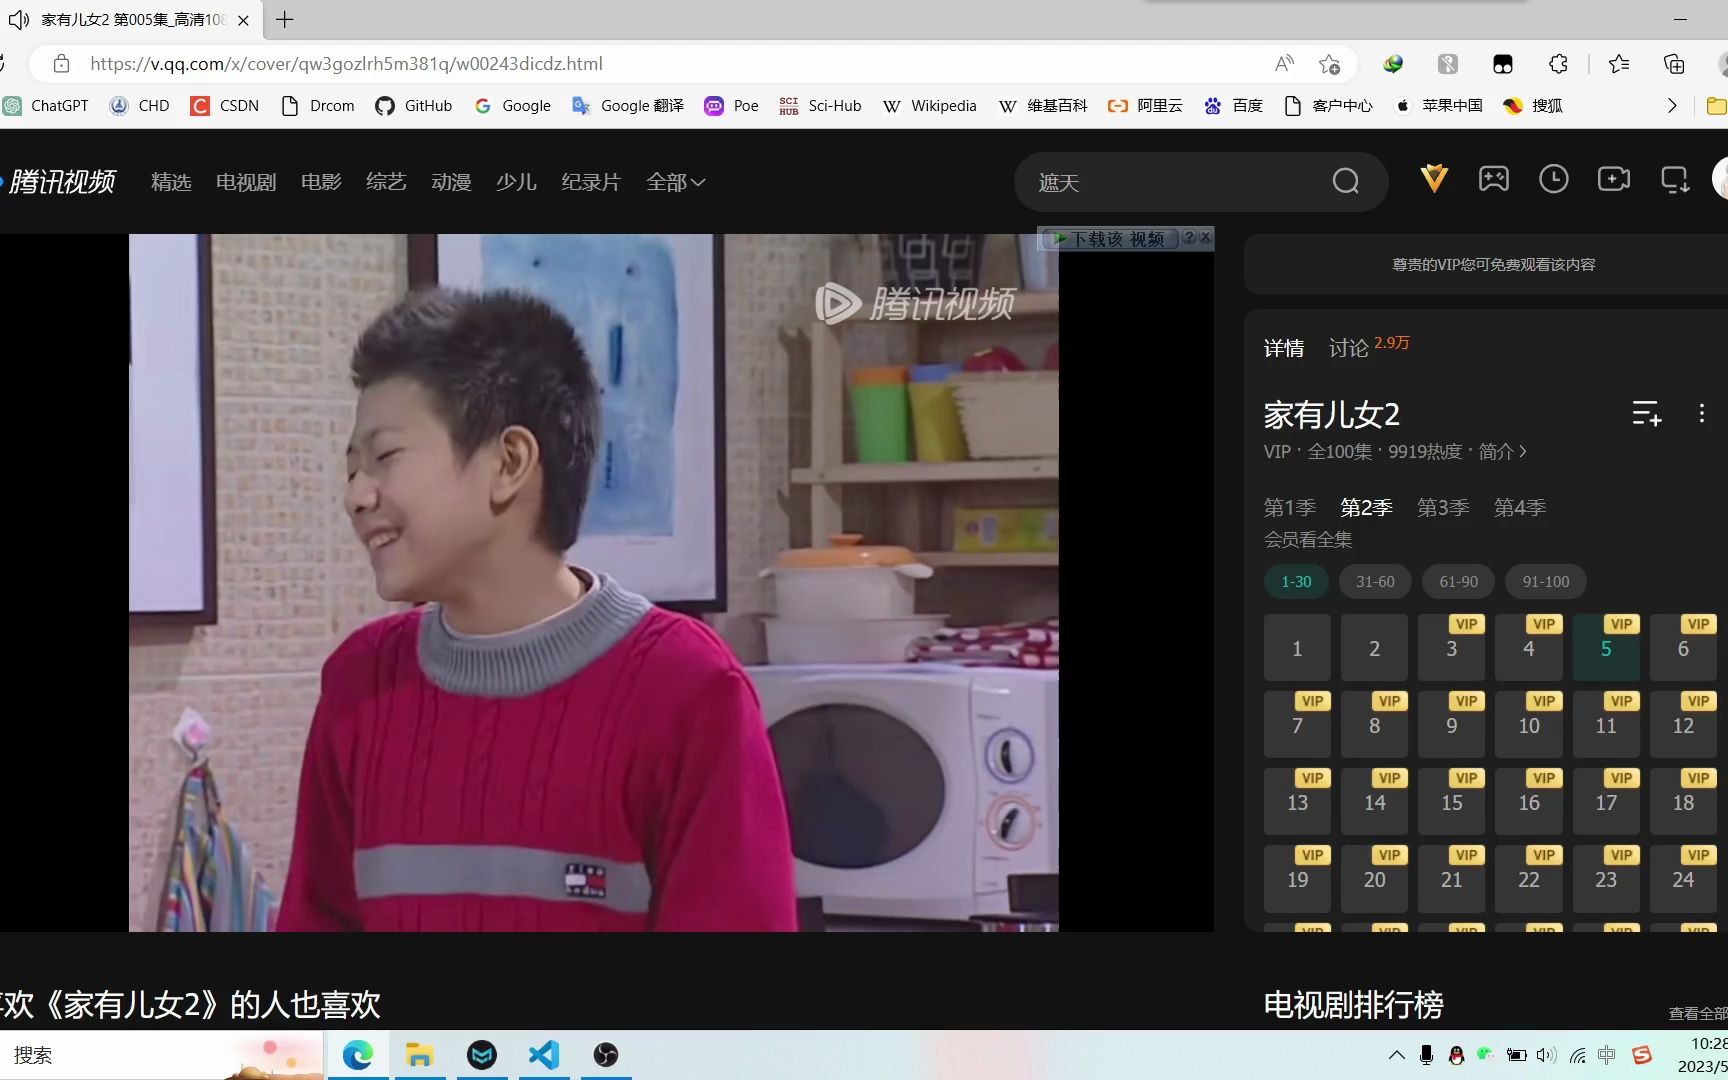Image resolution: width=1728 pixels, height=1080 pixels.
Task: Switch to 第4季 season
Action: coord(1520,507)
